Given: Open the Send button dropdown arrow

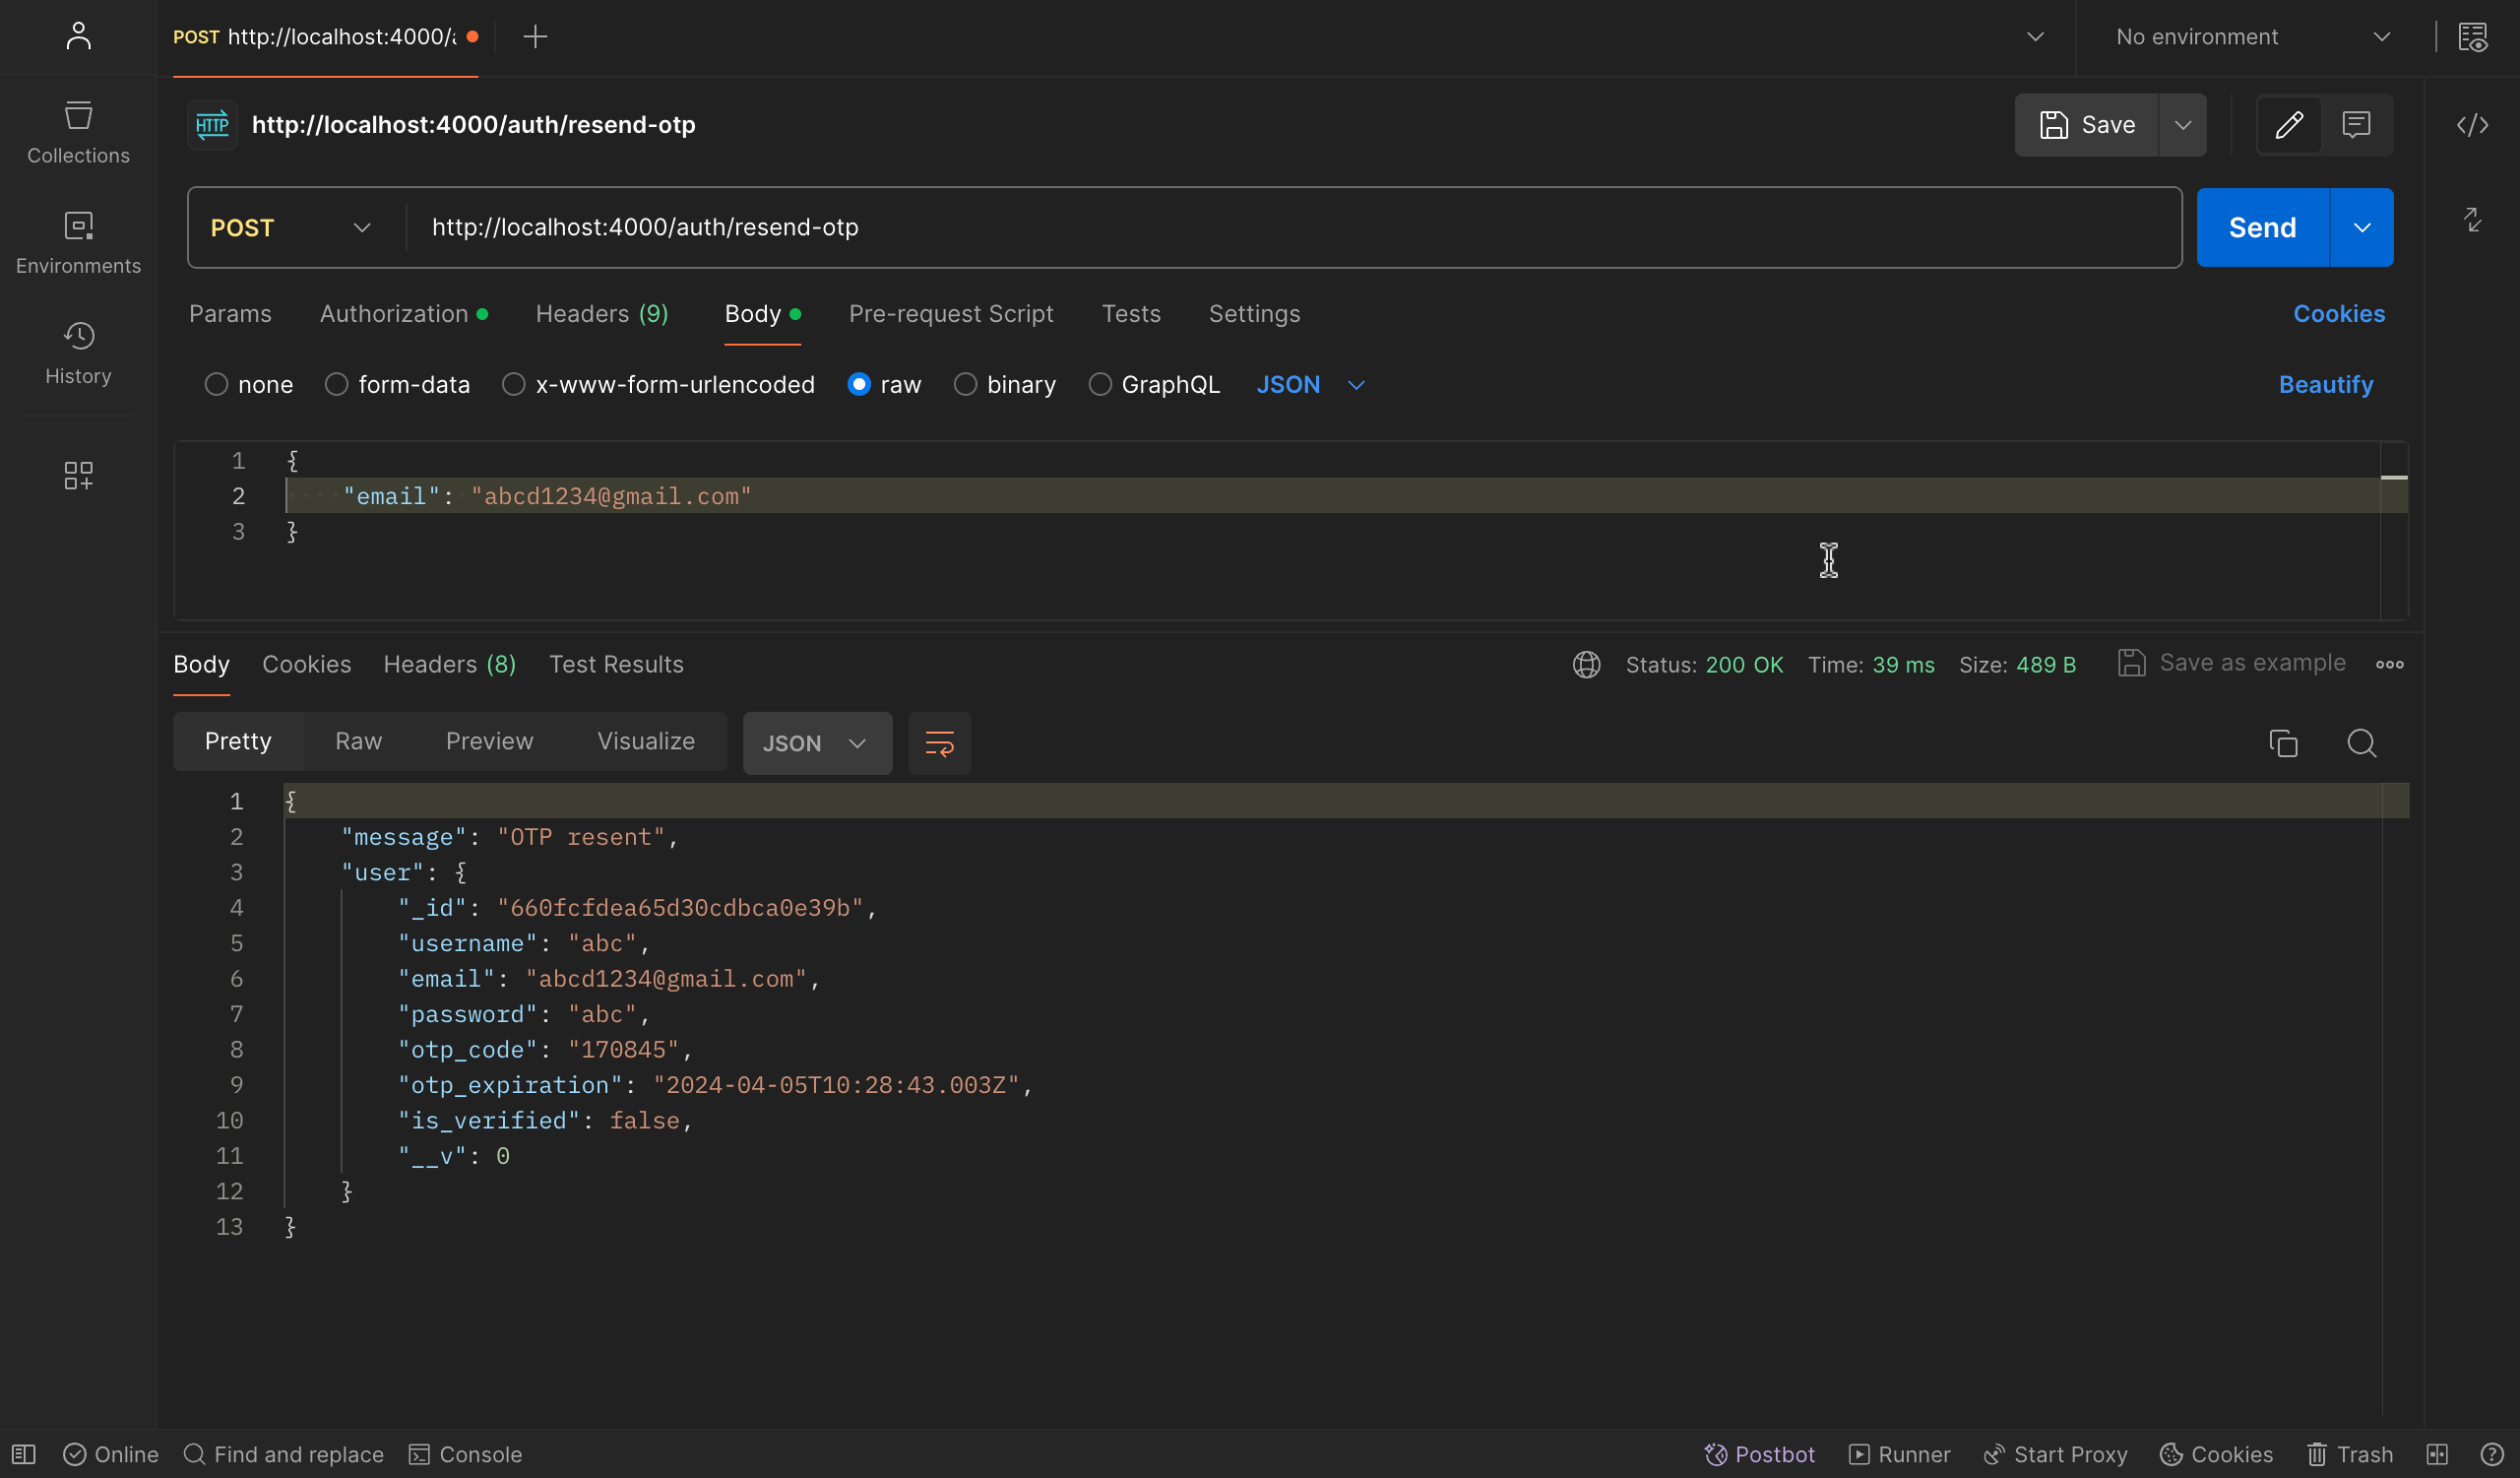Looking at the screenshot, I should 2361,228.
